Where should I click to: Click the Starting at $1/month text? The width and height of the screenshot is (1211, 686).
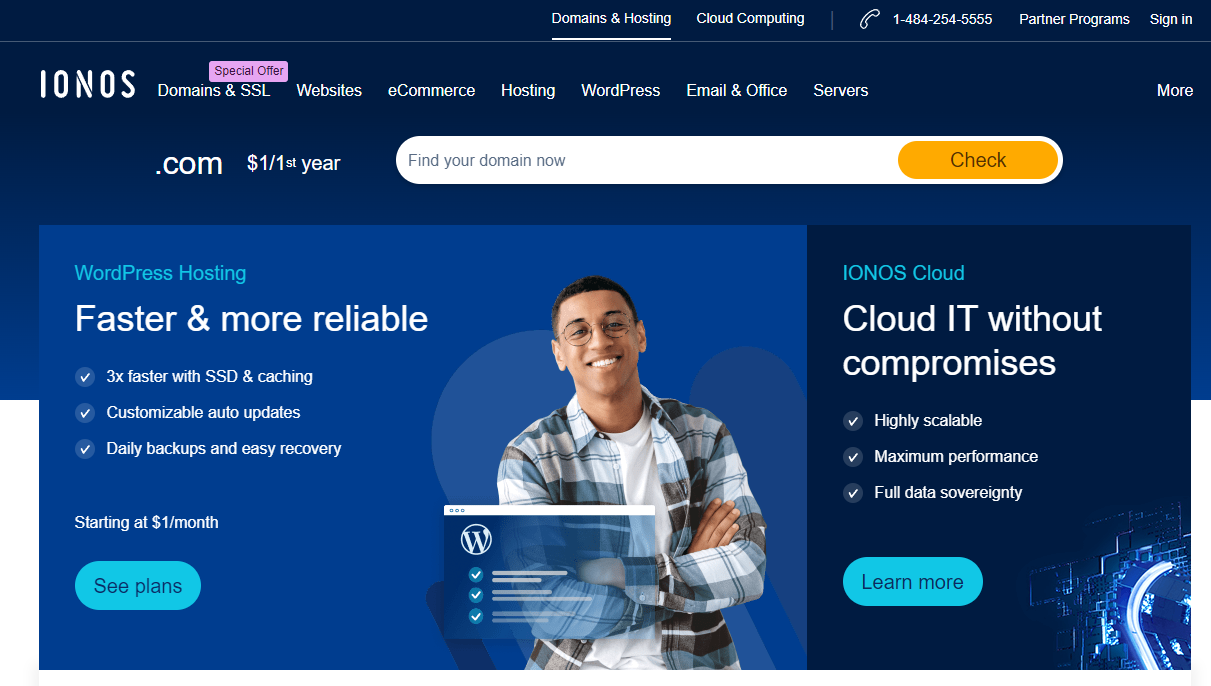click(146, 522)
